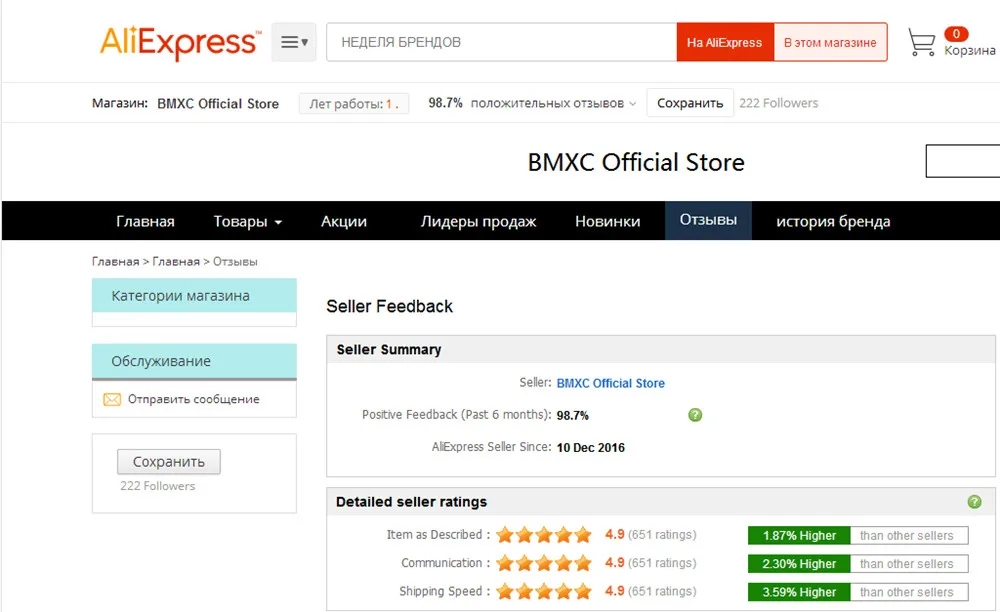Image resolution: width=1000 pixels, height=612 pixels.
Task: Click "Отзывы" breadcrumb text
Action: 235,261
